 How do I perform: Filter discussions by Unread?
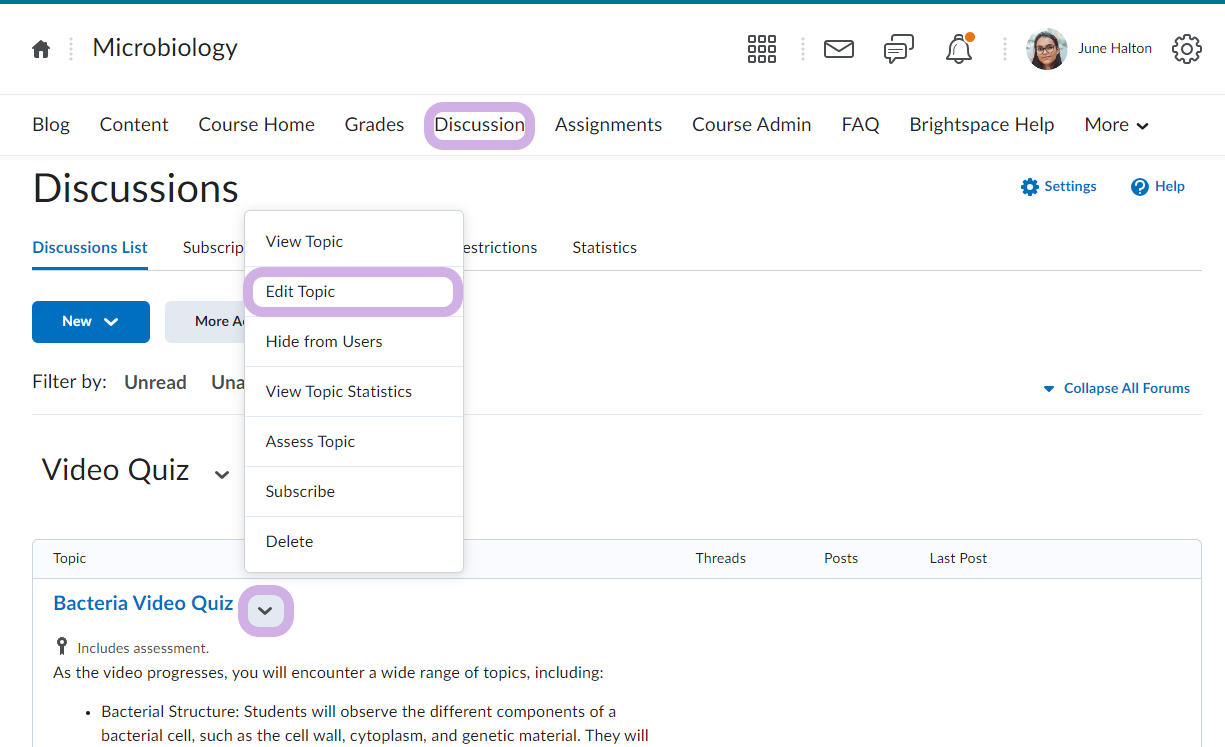tap(155, 382)
